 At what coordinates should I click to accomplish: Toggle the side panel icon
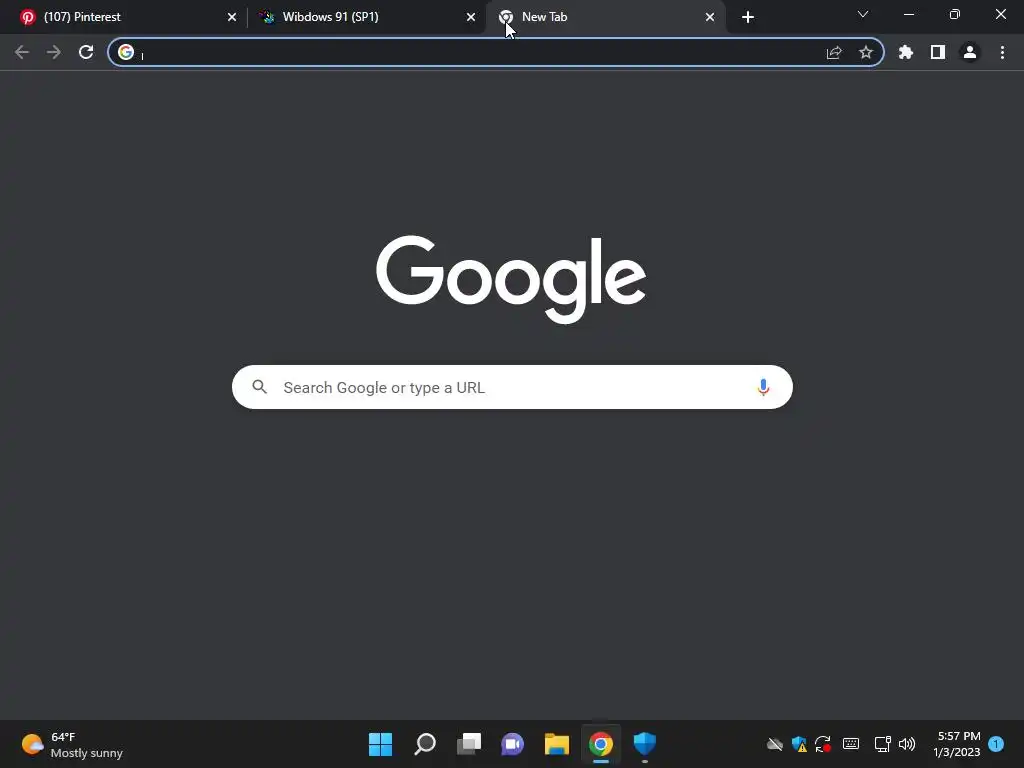[938, 52]
